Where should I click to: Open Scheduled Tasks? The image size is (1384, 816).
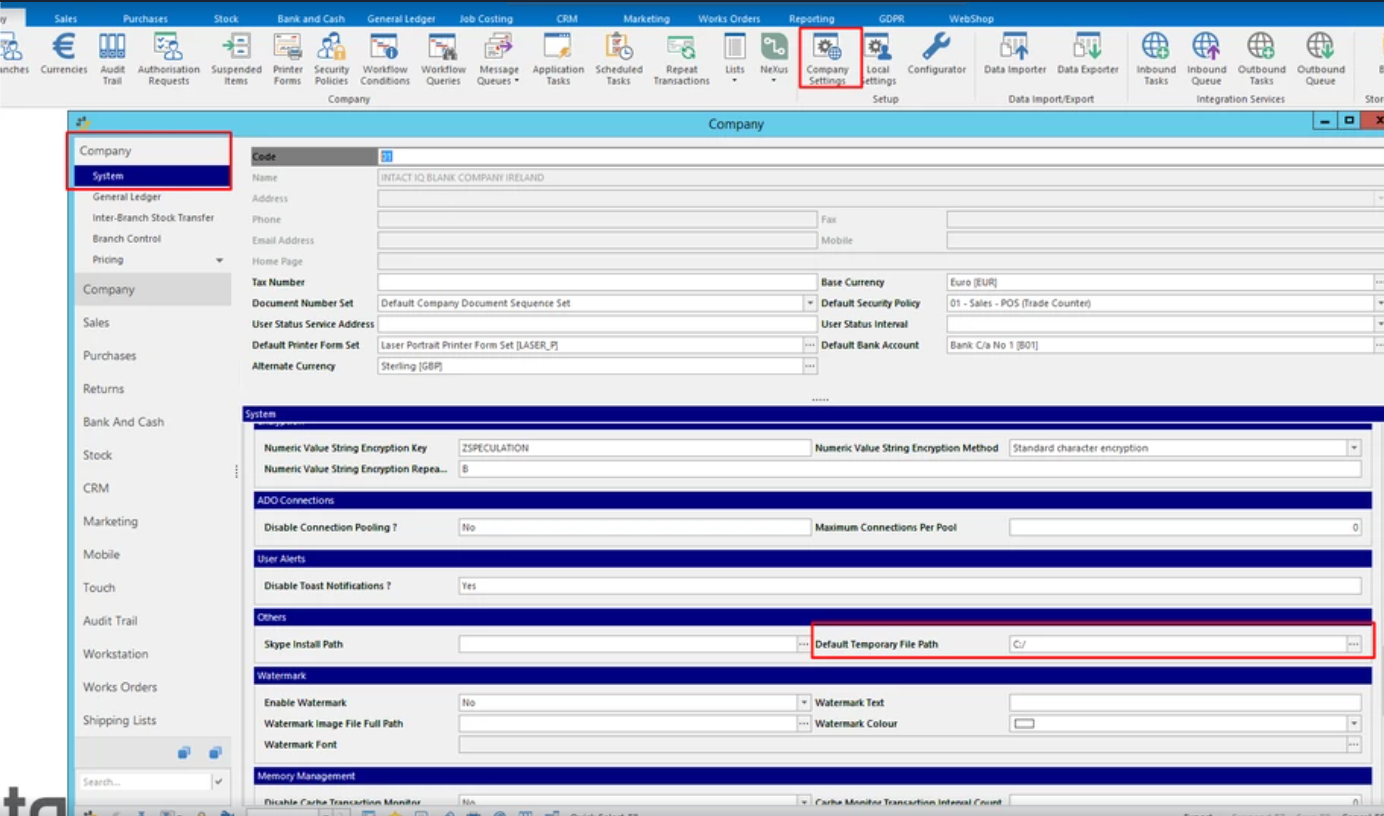(x=619, y=56)
